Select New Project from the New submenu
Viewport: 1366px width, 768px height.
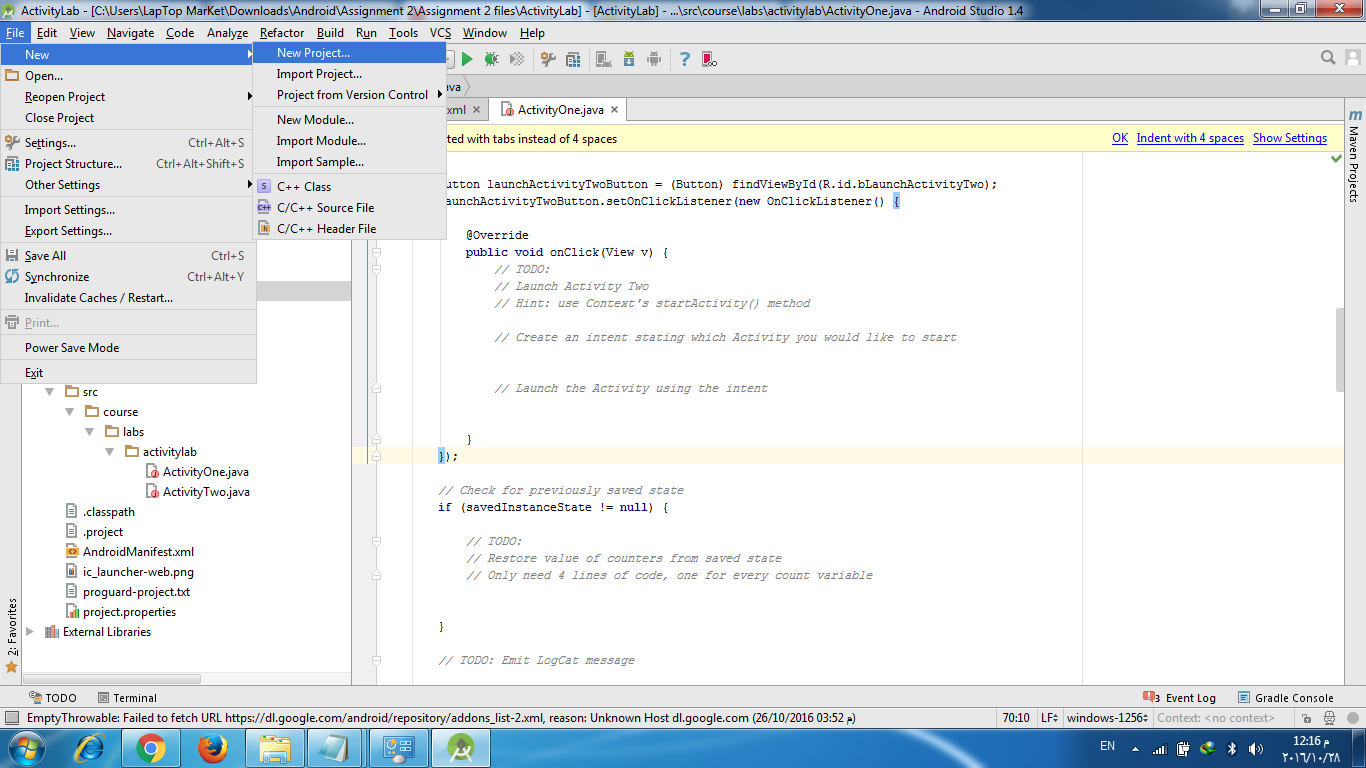click(x=317, y=53)
